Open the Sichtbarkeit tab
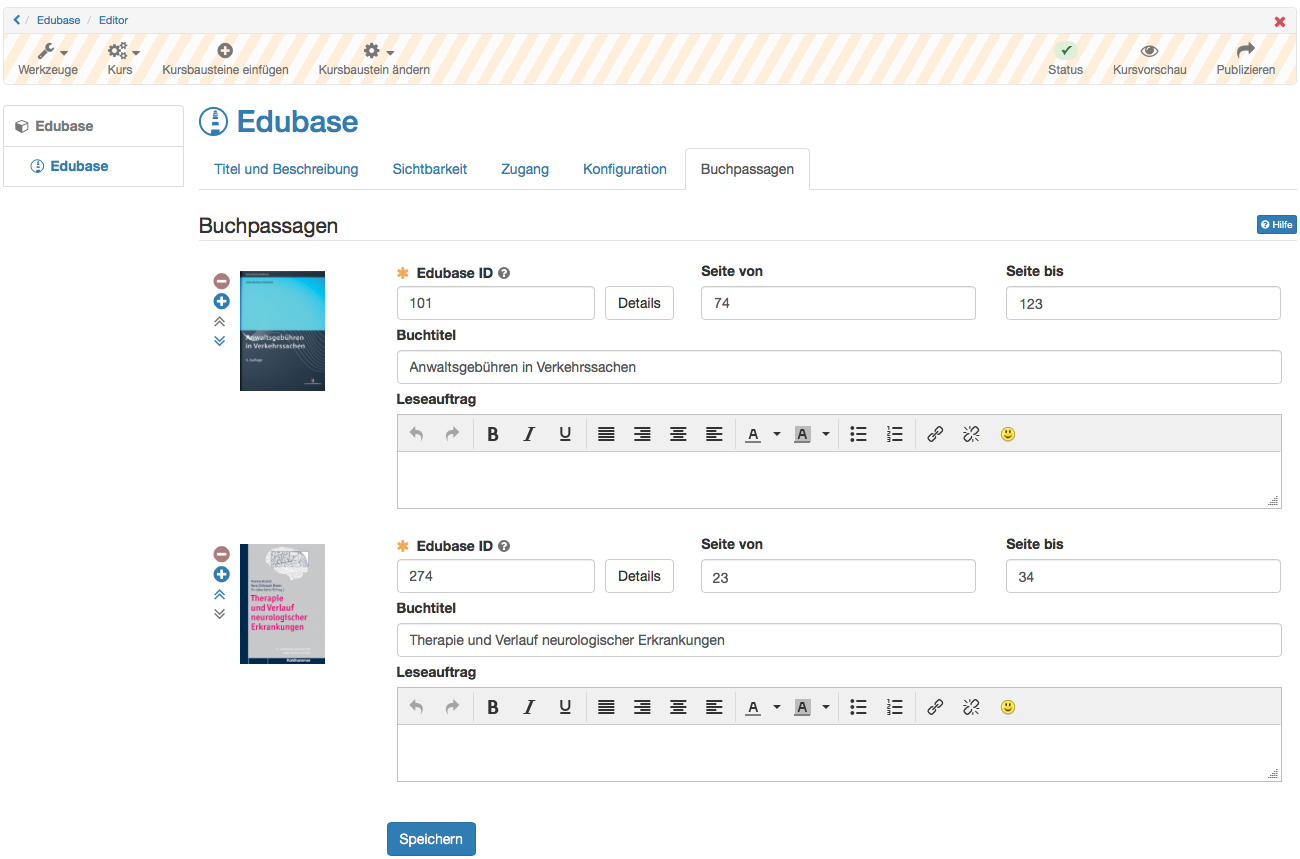 coord(429,169)
